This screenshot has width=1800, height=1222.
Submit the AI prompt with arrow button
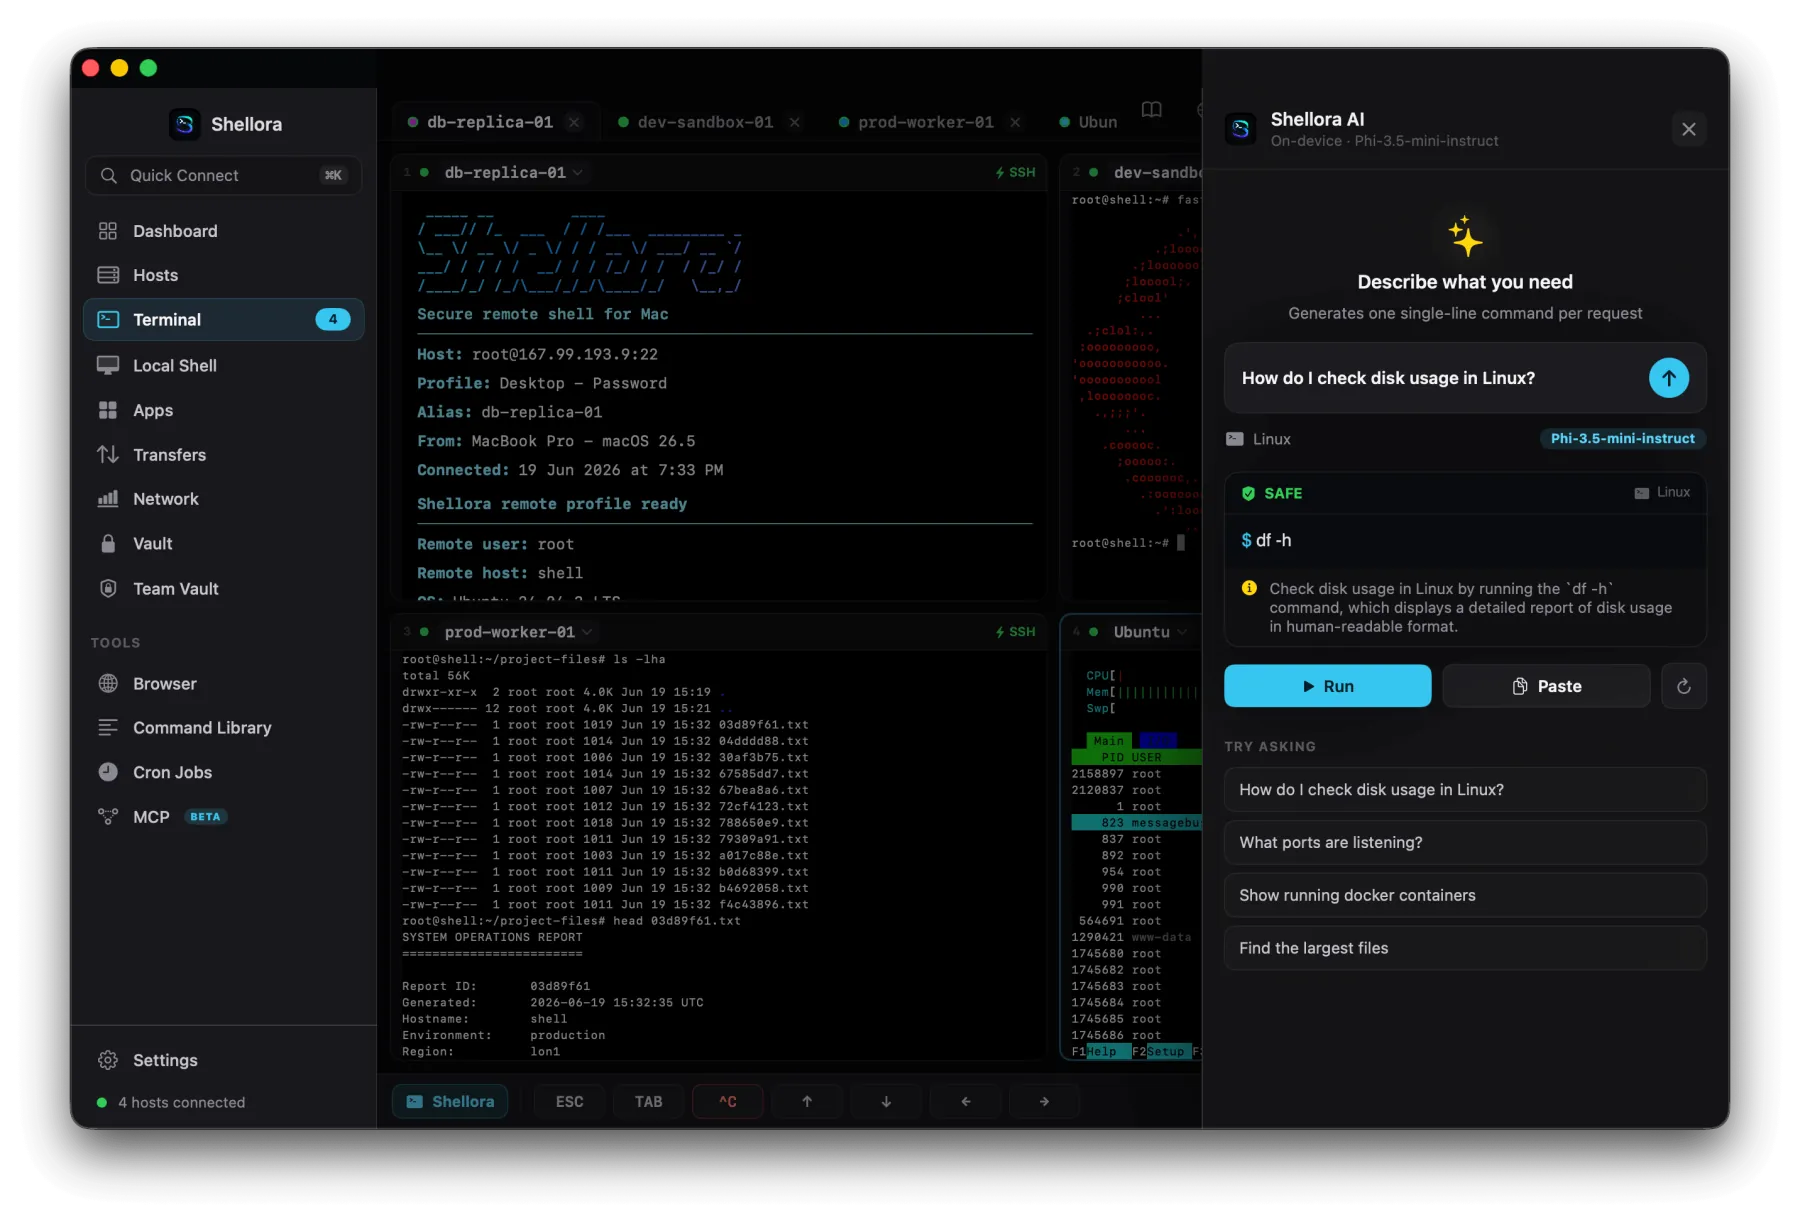pos(1669,378)
